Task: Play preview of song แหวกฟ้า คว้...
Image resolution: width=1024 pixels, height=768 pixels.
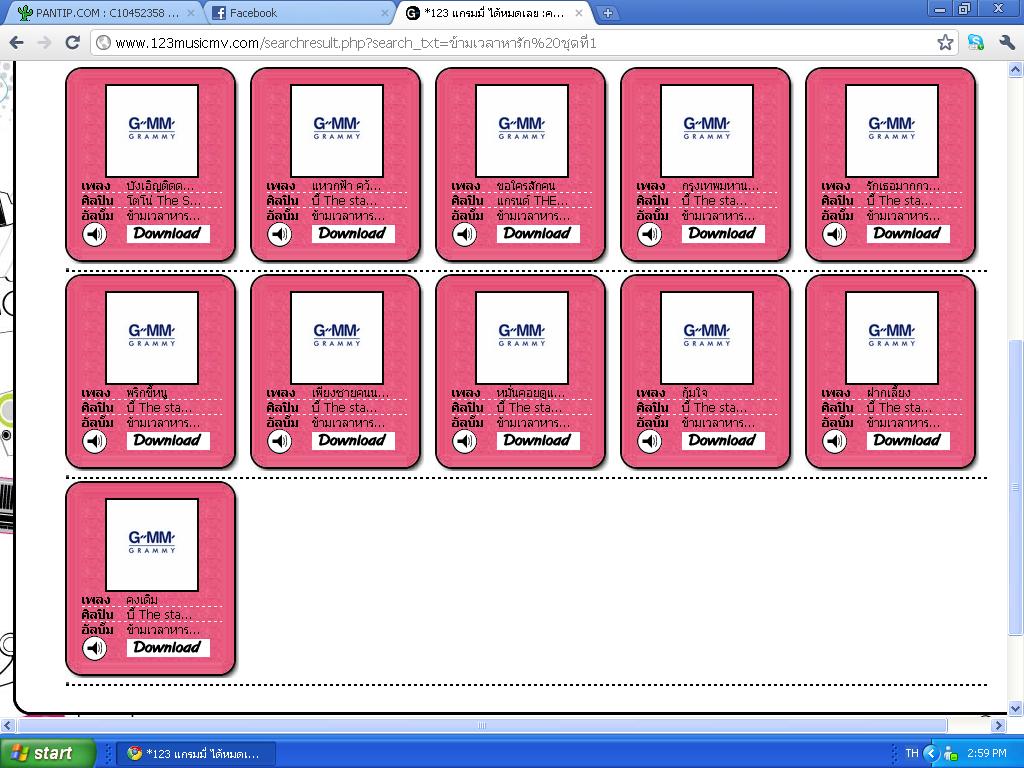Action: [x=280, y=234]
